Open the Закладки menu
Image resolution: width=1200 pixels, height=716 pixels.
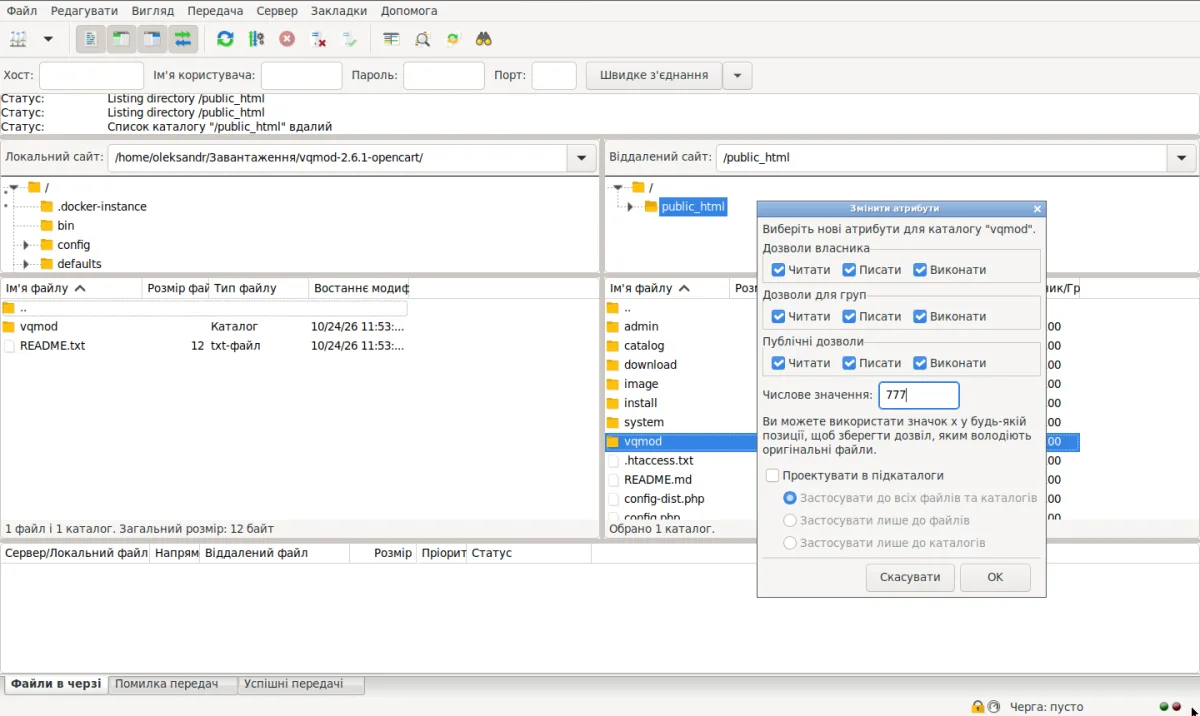tap(337, 10)
